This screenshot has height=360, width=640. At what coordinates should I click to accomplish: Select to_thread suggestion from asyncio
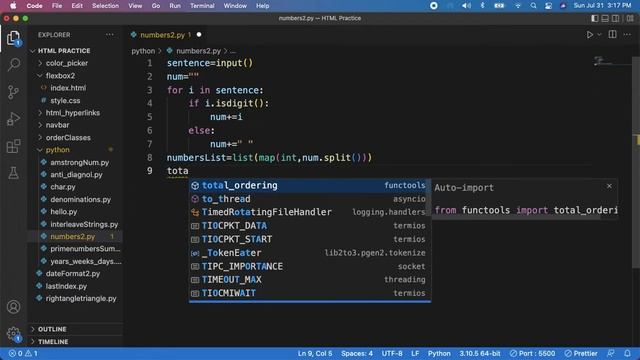(309, 199)
